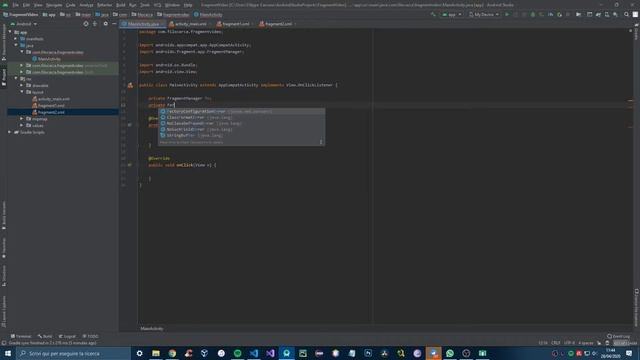Switch to MainActivity.java editor tab
Viewport: 640px width, 360px height.
coord(142,24)
